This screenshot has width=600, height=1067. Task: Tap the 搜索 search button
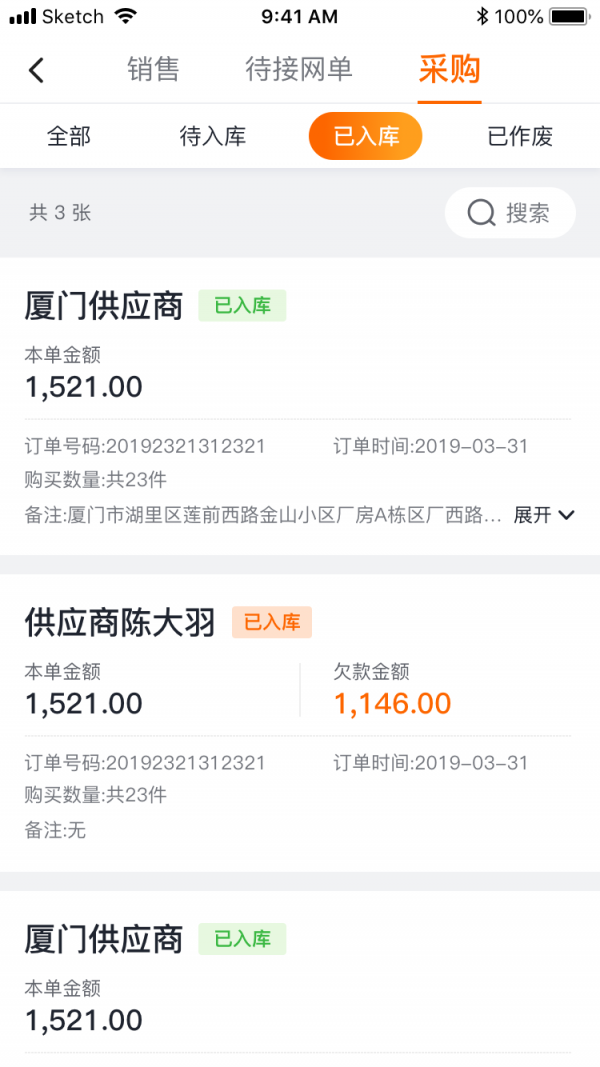pyautogui.click(x=509, y=212)
